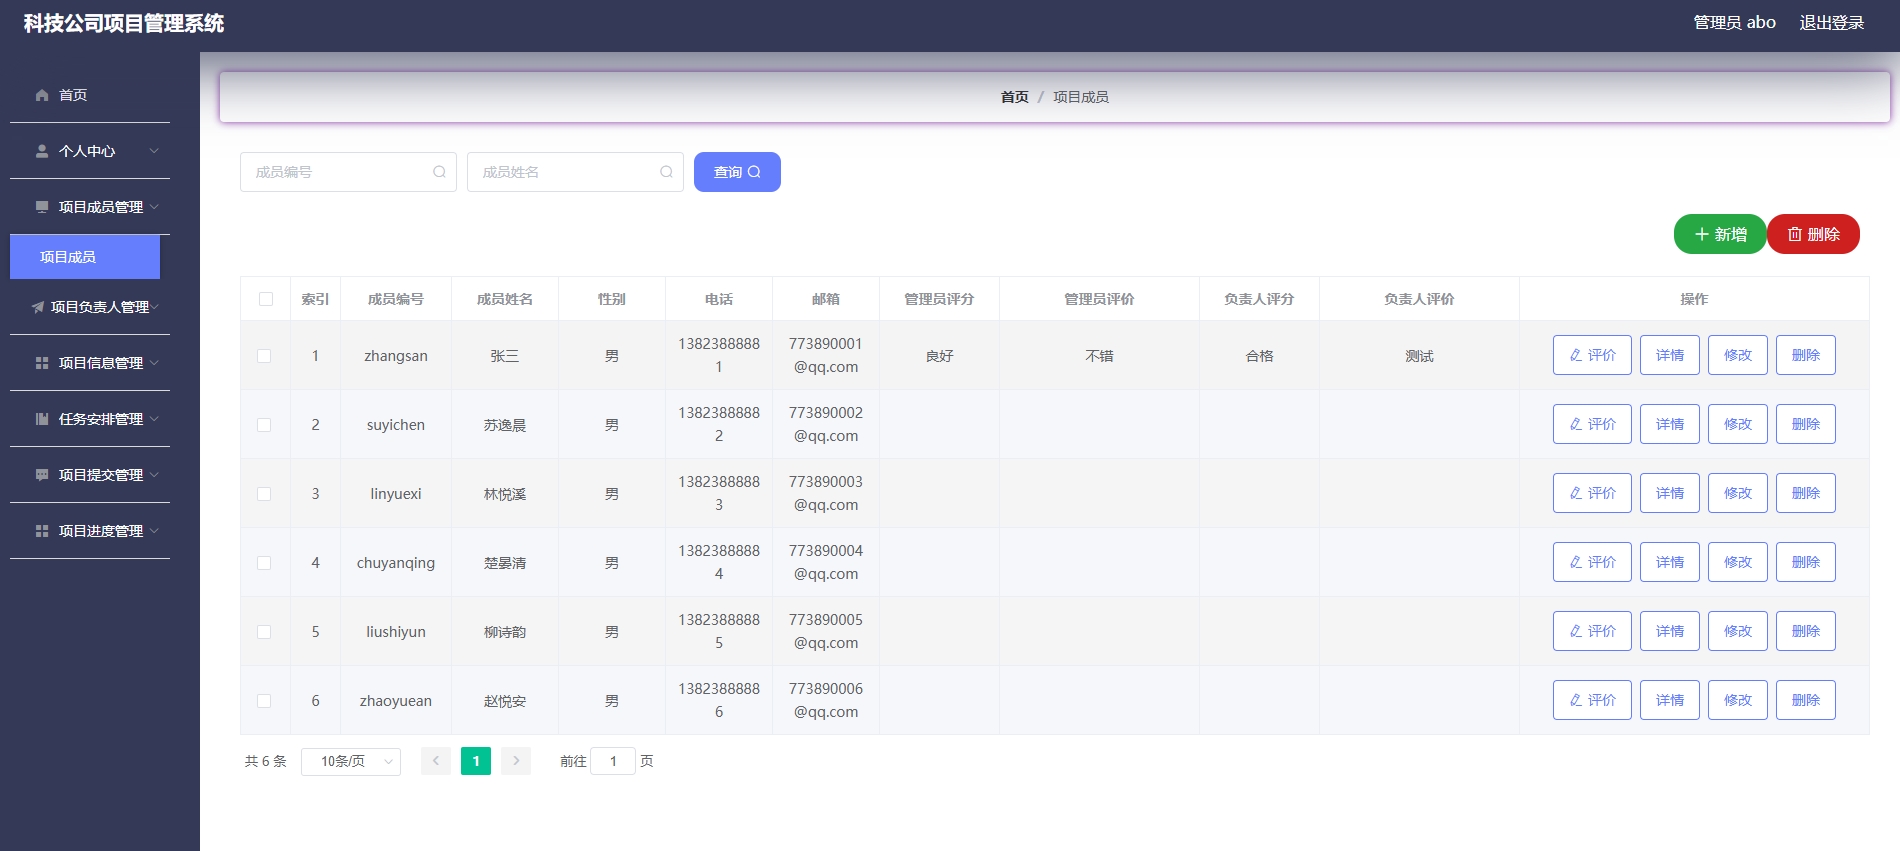The width and height of the screenshot is (1900, 851).
Task: Go to 首页 in the sidebar menu
Action: [x=90, y=95]
